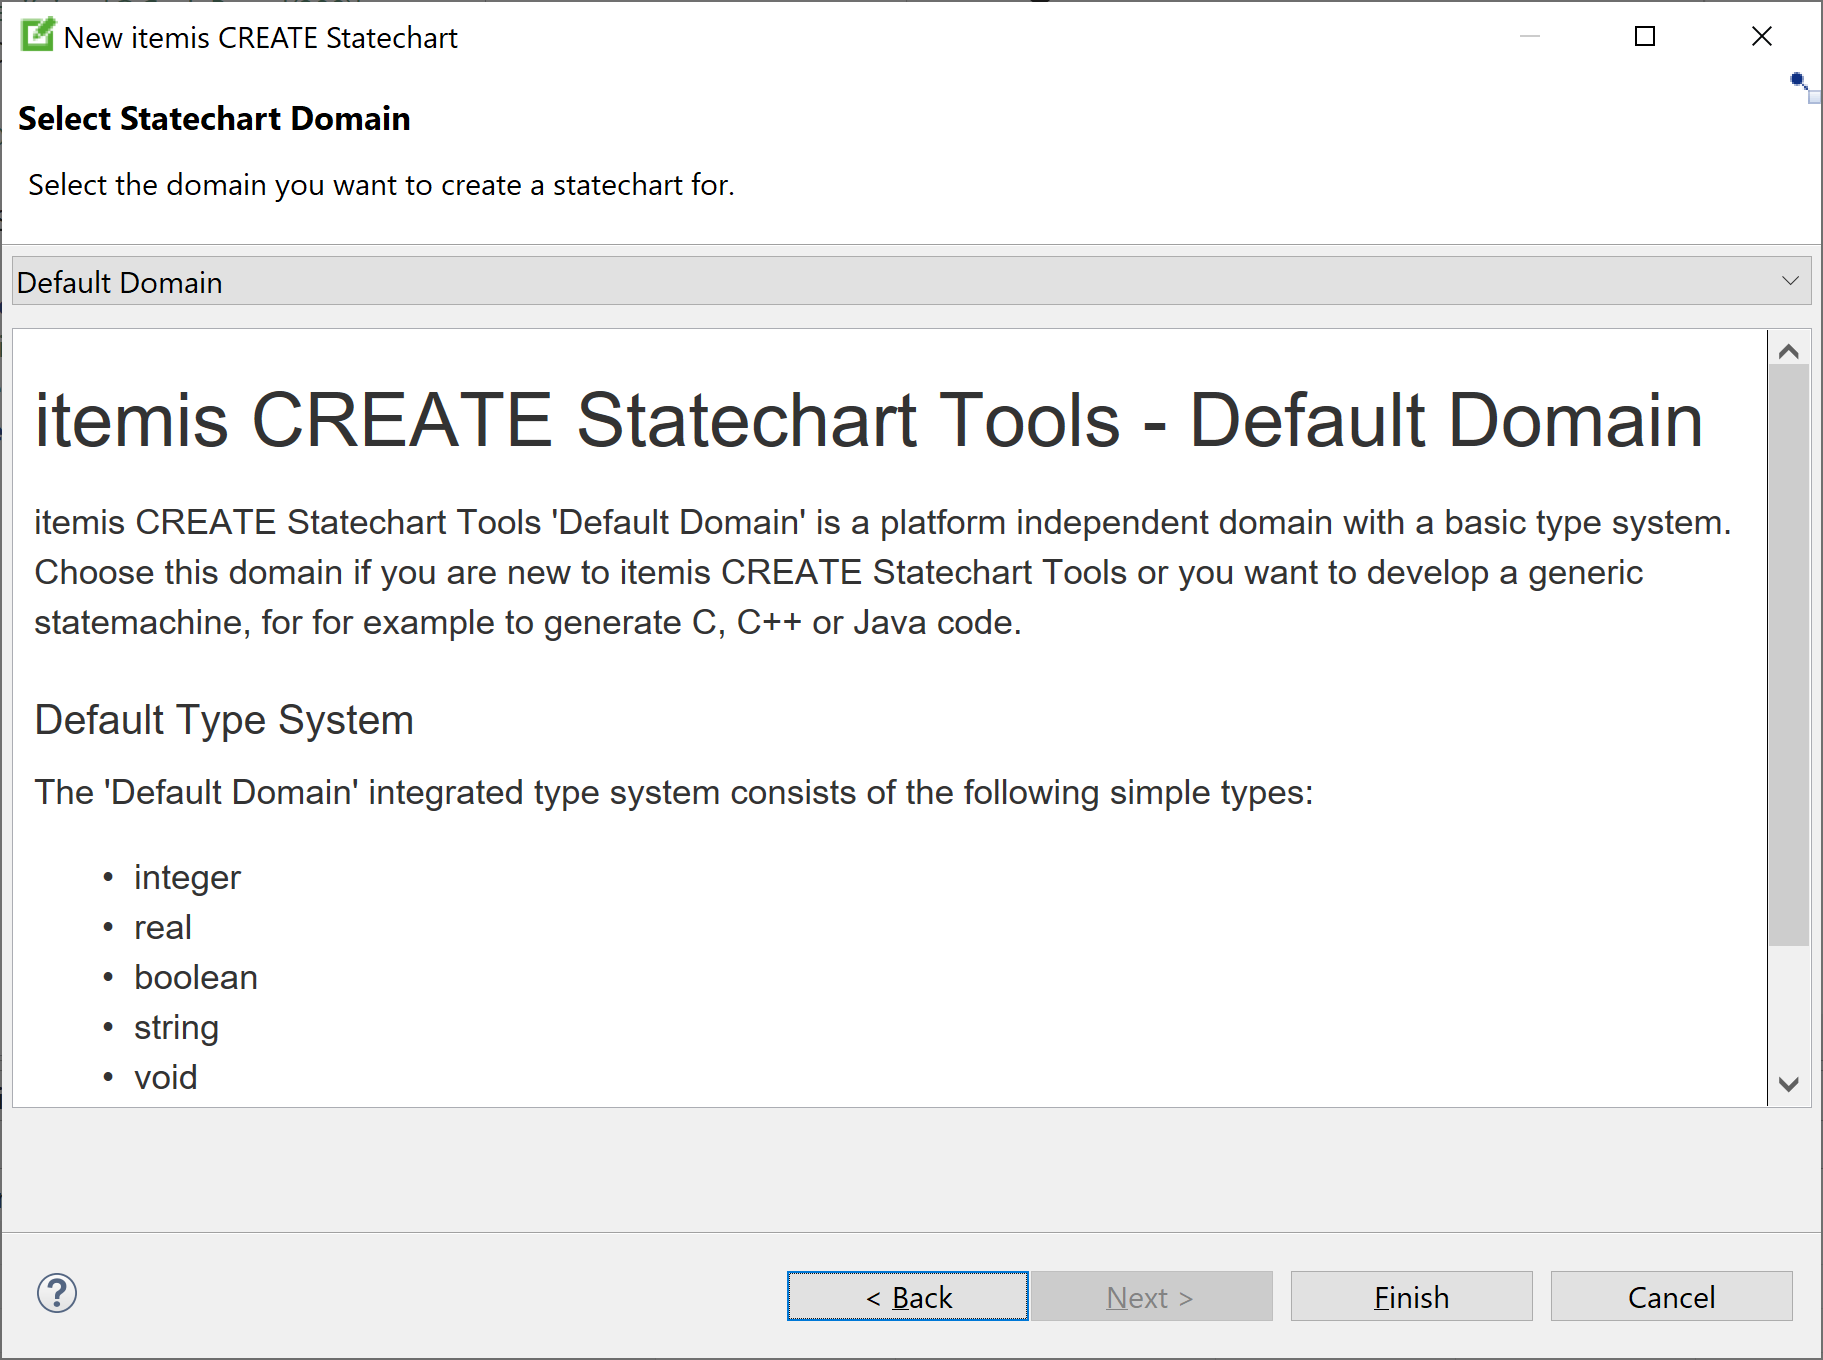Click the scrollbar up arrow
Viewport: 1823px width, 1360px height.
coord(1789,350)
